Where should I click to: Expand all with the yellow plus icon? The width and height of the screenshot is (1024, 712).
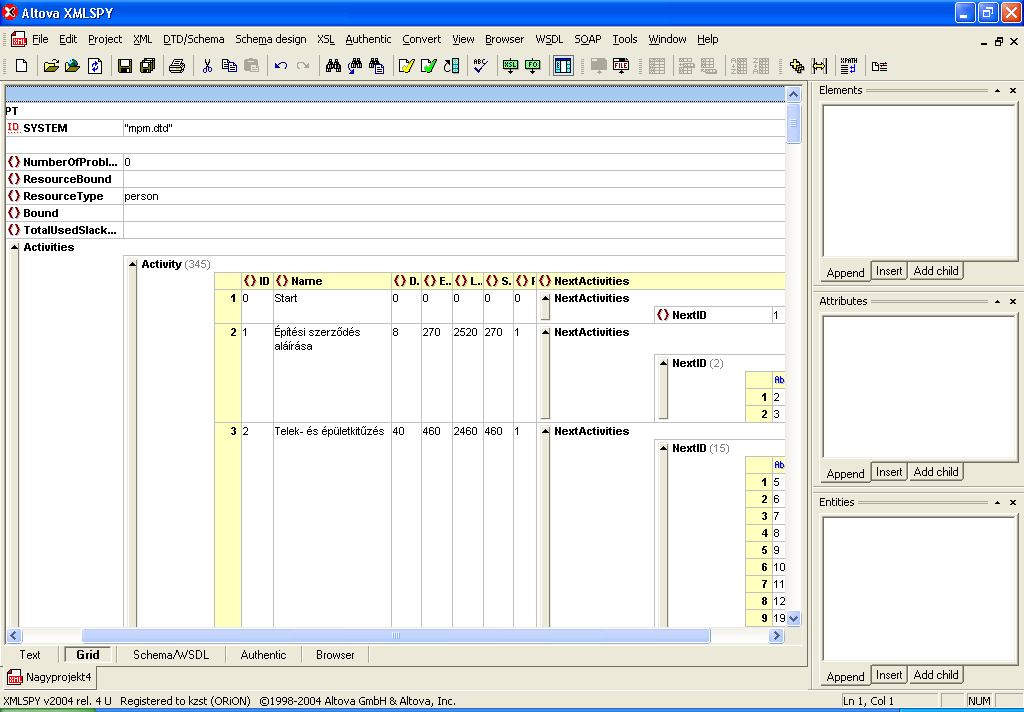click(797, 66)
